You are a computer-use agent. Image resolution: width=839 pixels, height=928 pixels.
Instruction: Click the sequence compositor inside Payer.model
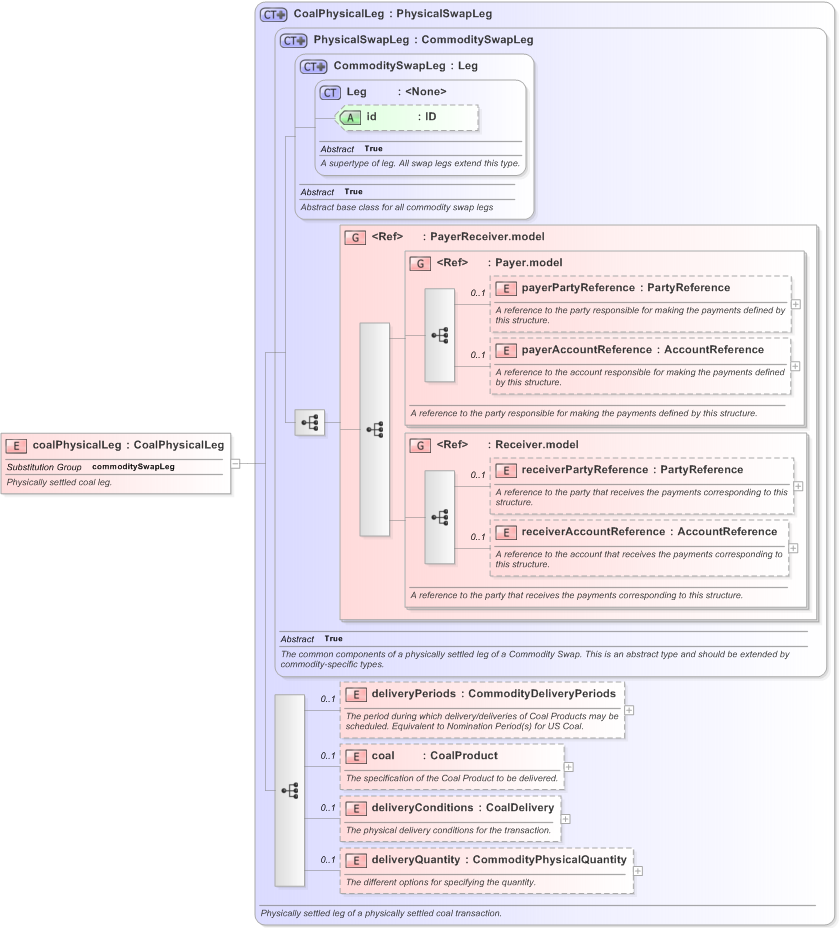click(440, 336)
